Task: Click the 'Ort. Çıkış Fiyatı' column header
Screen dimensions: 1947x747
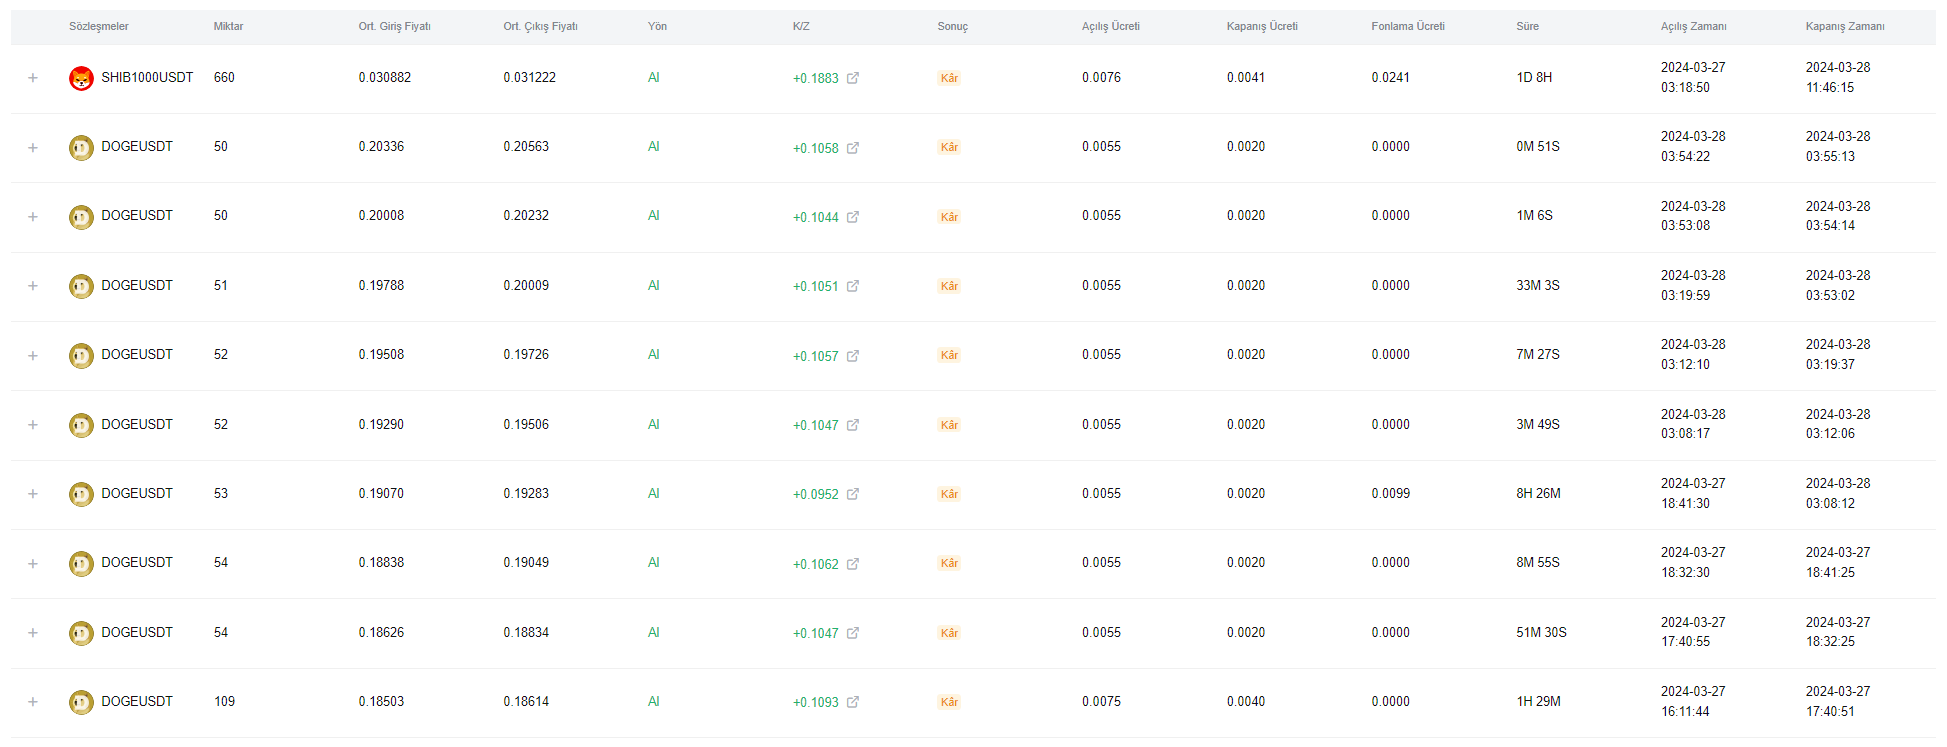Action: [540, 27]
